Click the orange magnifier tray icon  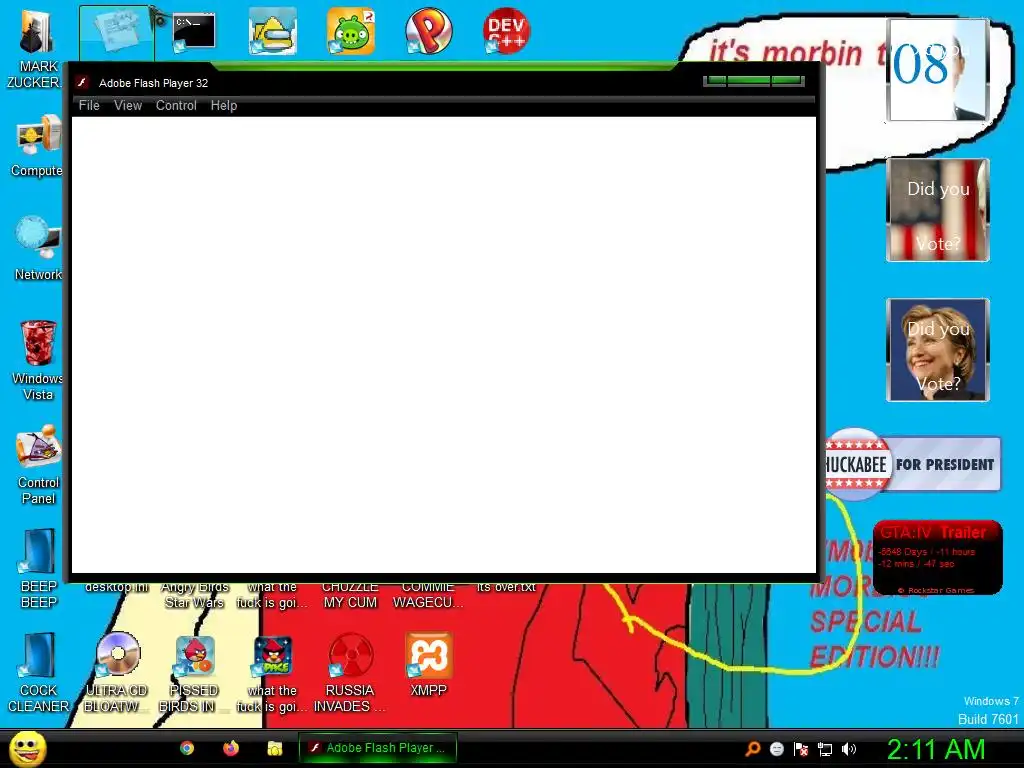pos(753,749)
